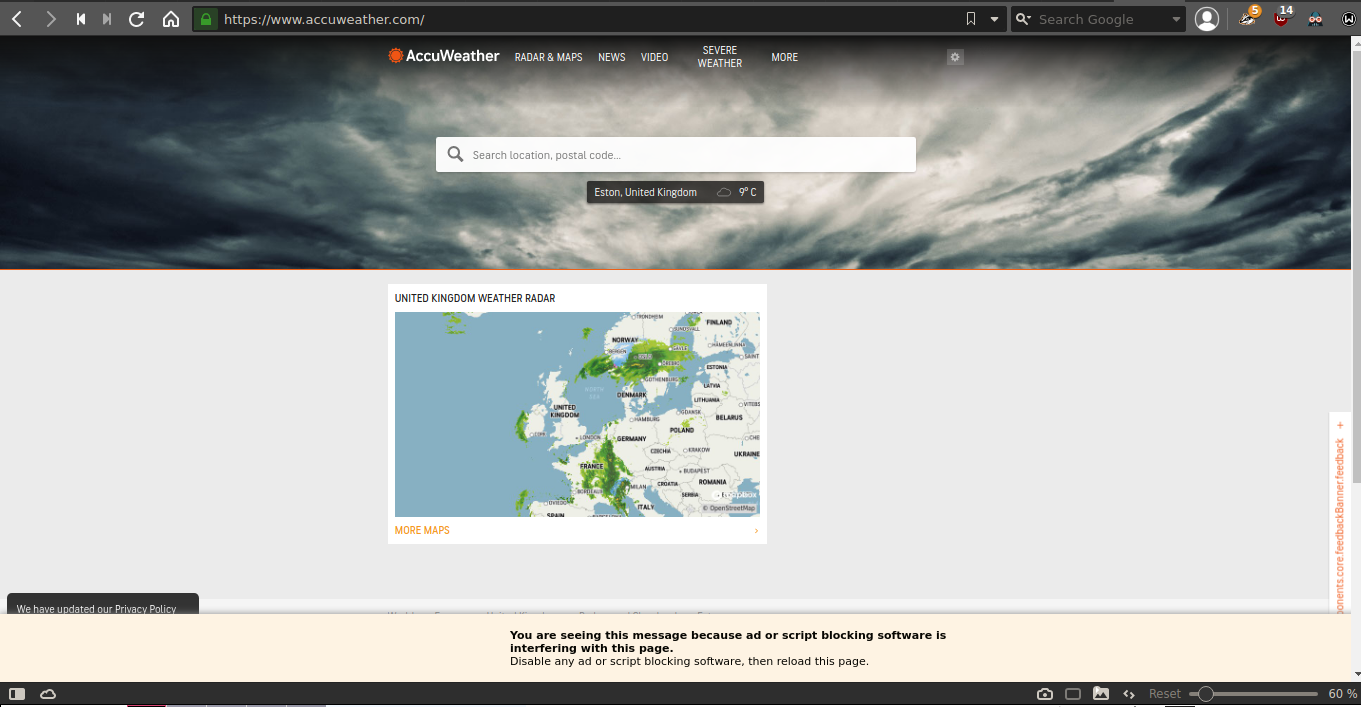Open the Video menu

click(x=654, y=58)
